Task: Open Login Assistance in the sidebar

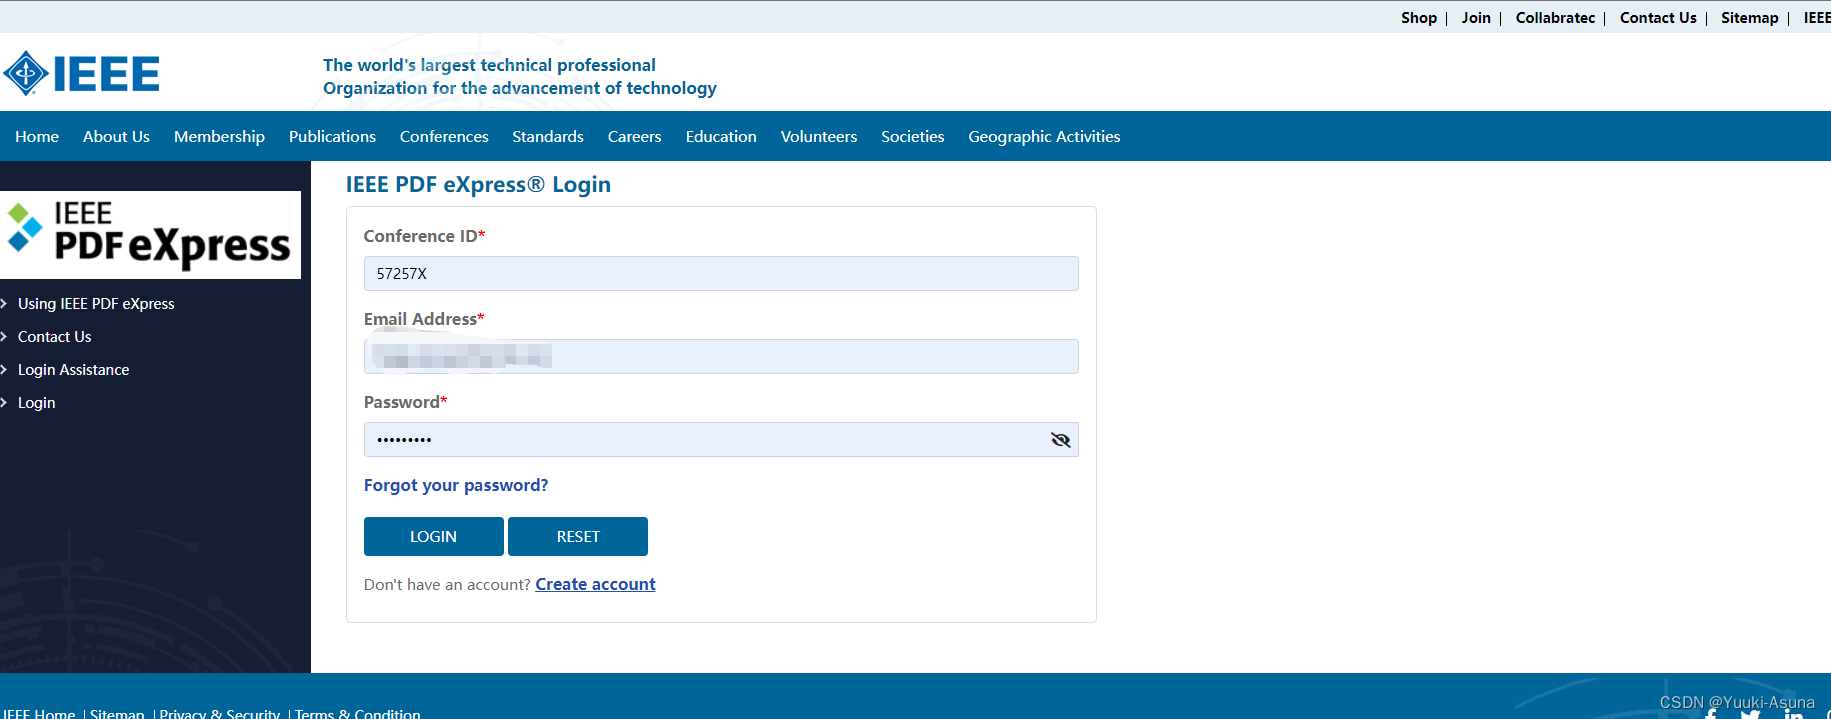Action: [73, 370]
